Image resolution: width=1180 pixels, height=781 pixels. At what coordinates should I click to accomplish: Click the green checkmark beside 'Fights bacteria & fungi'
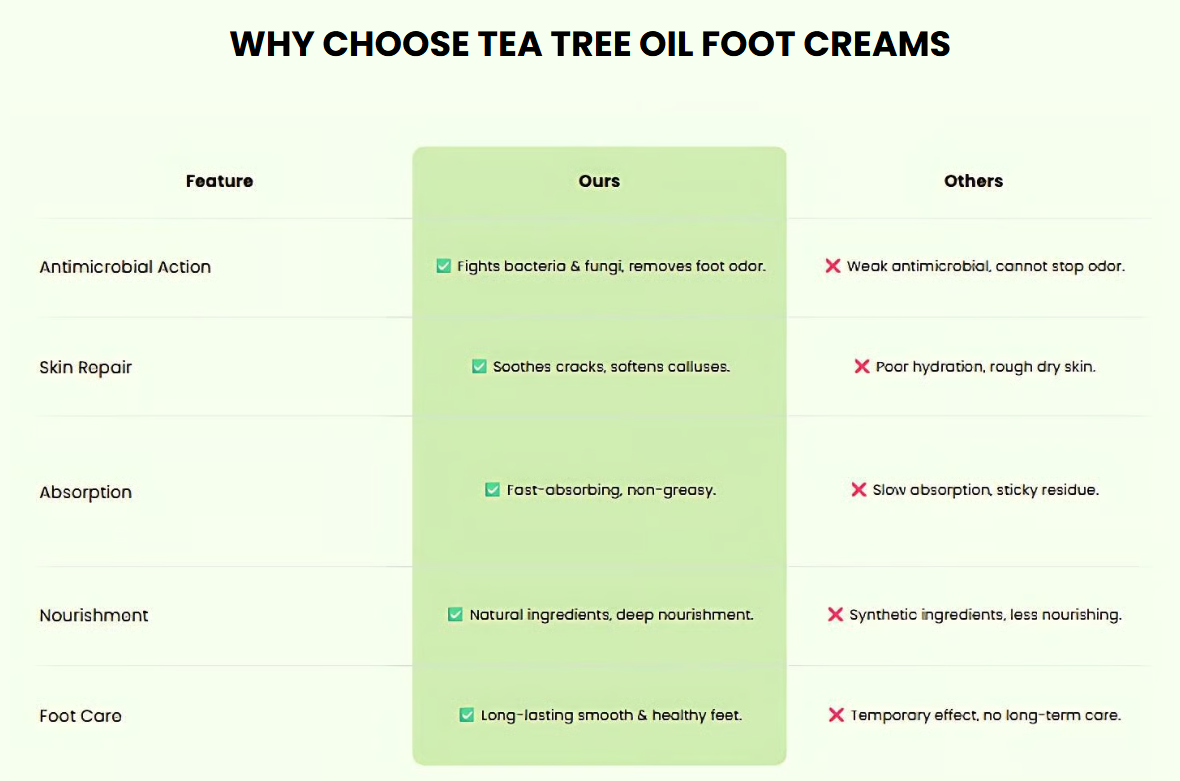(x=443, y=266)
